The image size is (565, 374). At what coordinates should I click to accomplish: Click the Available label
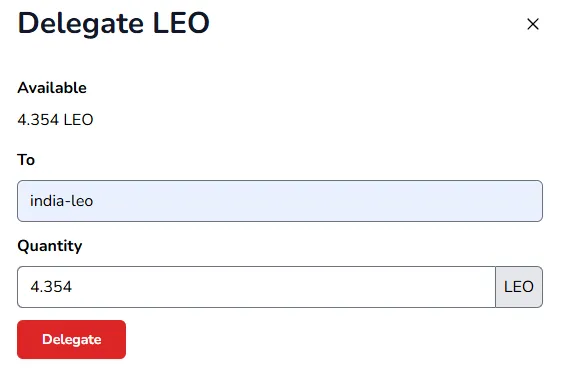[52, 88]
